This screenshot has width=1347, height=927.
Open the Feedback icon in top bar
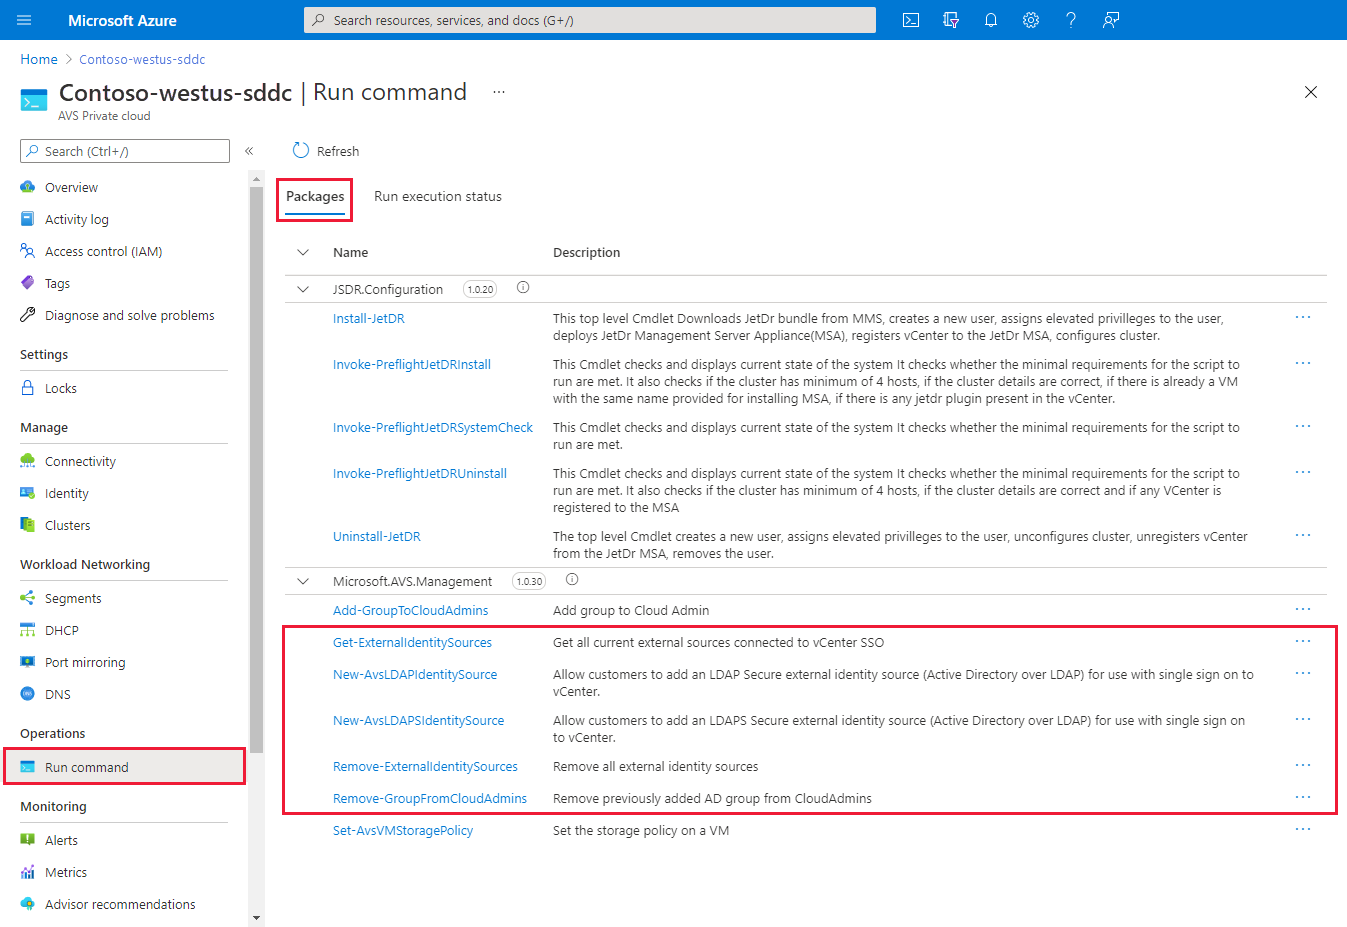coord(1111,20)
